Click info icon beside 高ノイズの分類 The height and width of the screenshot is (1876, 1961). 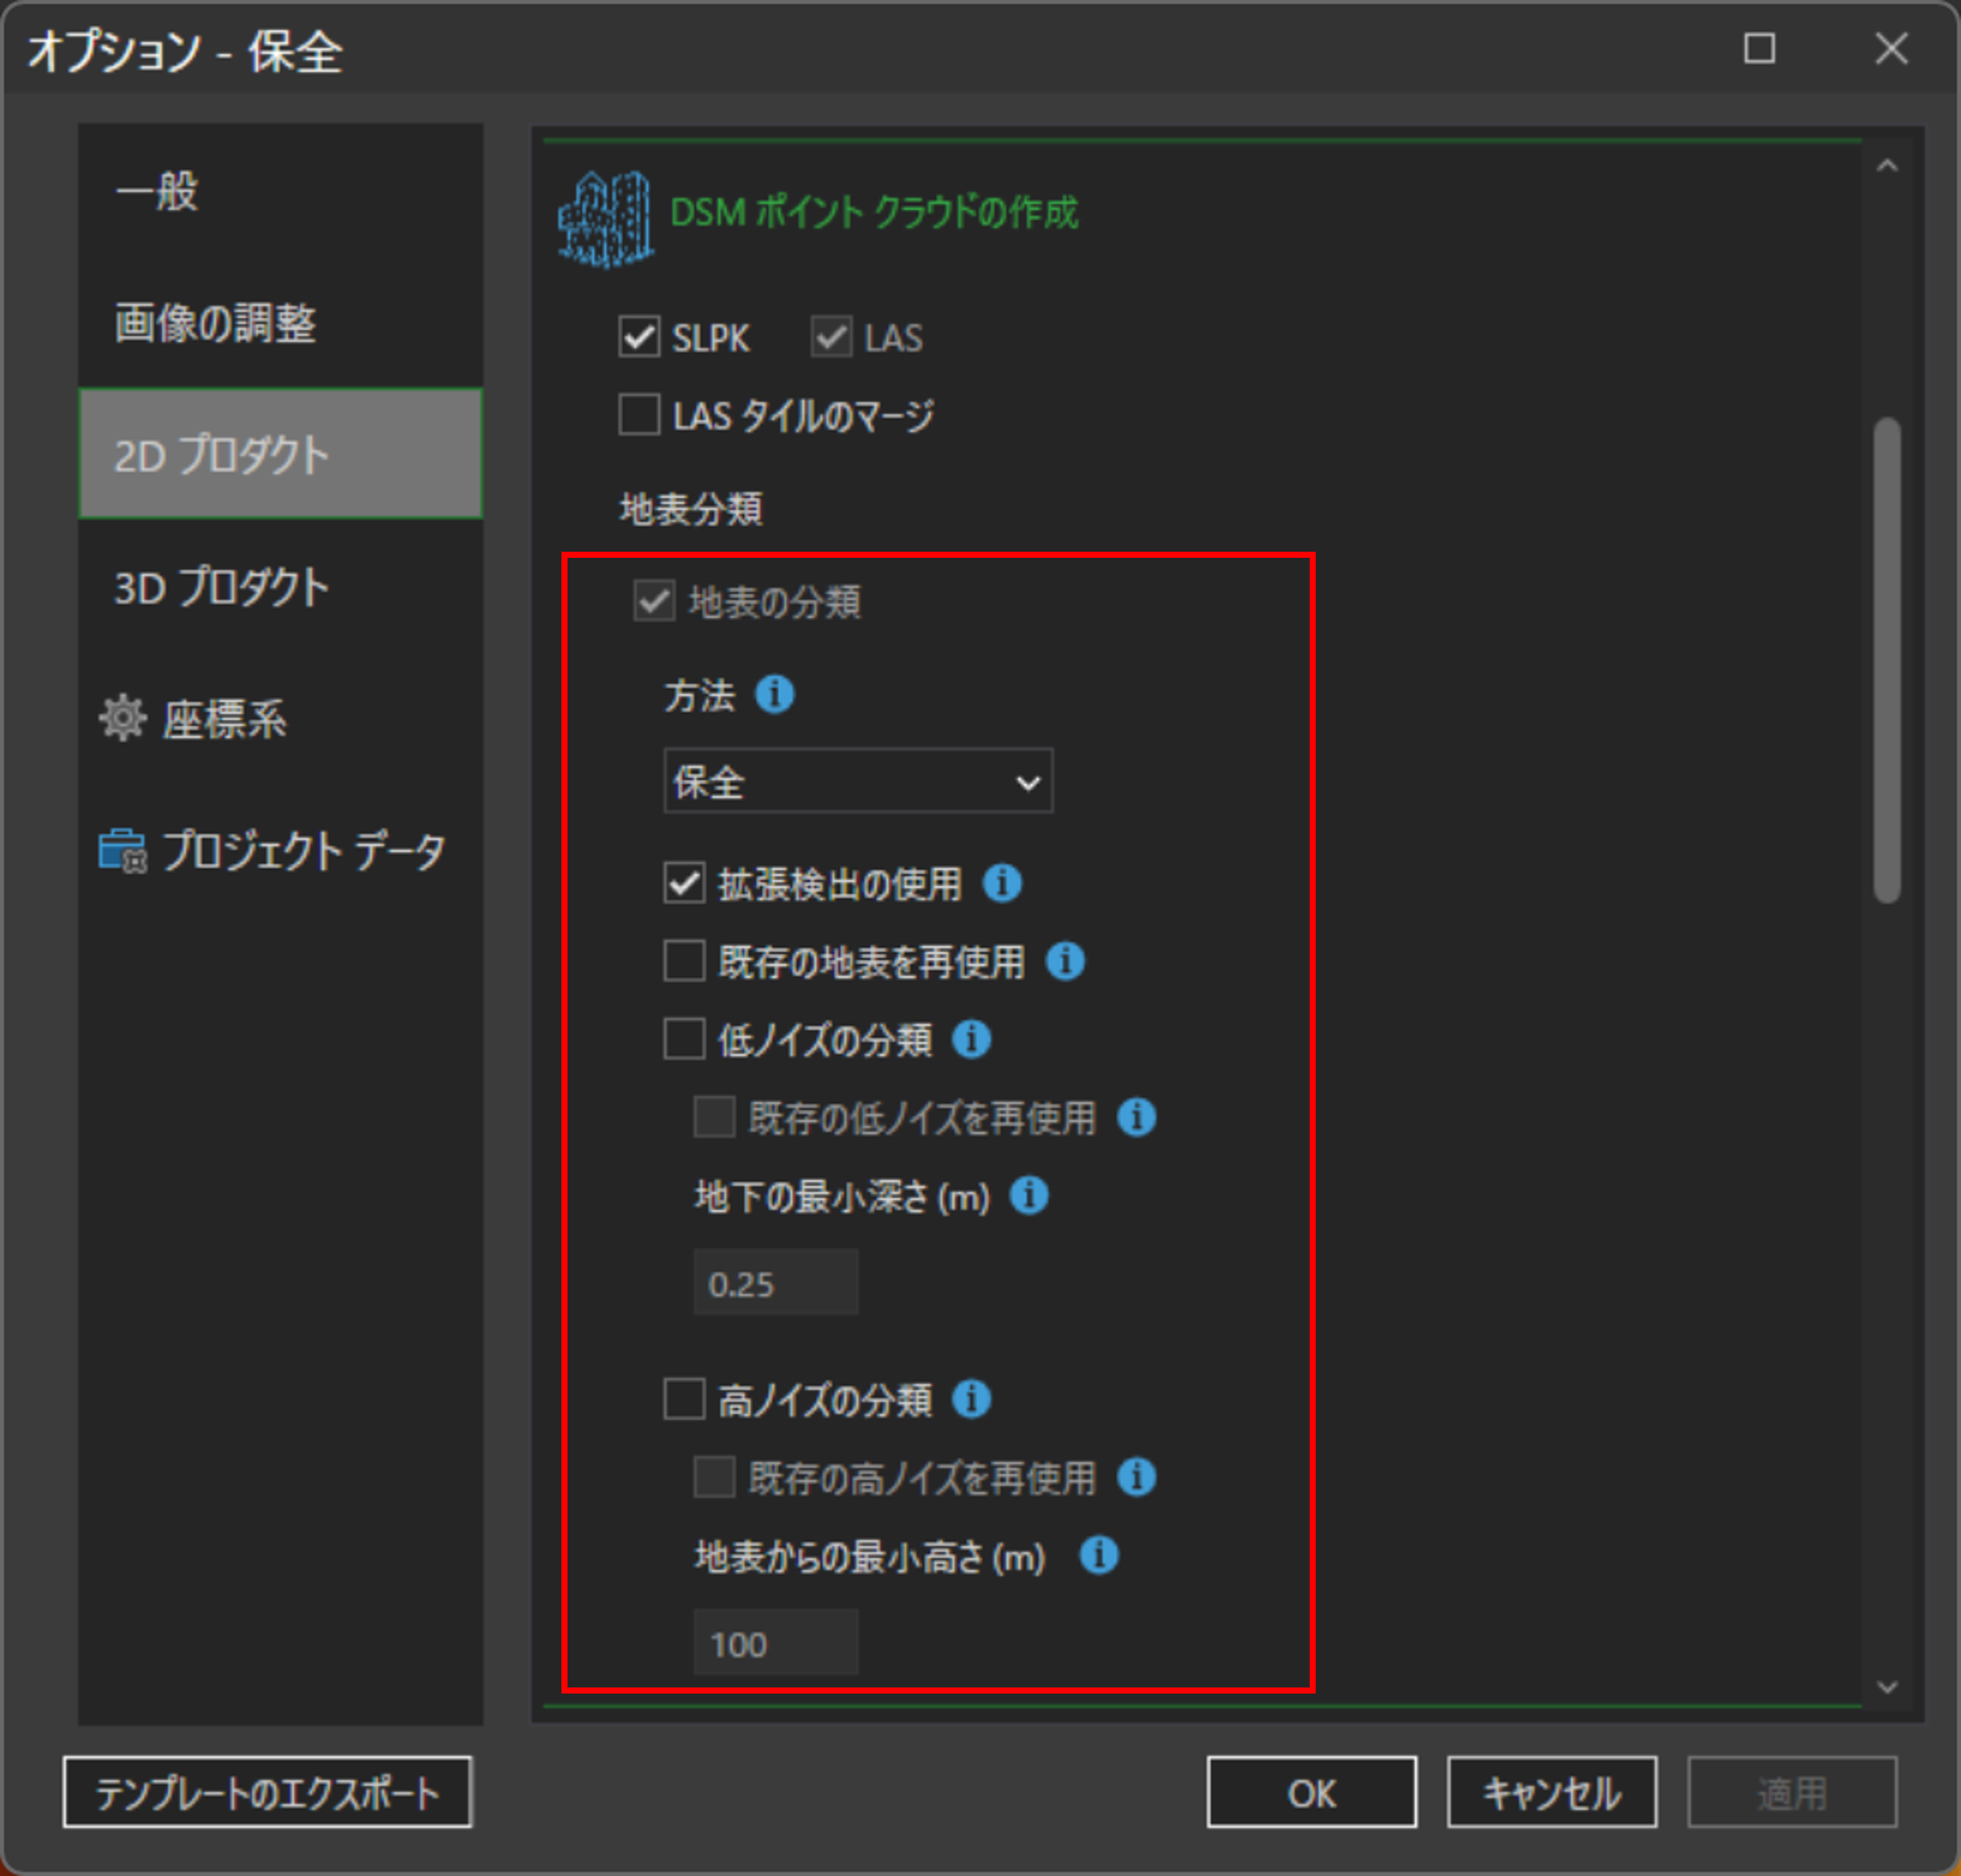tap(971, 1399)
